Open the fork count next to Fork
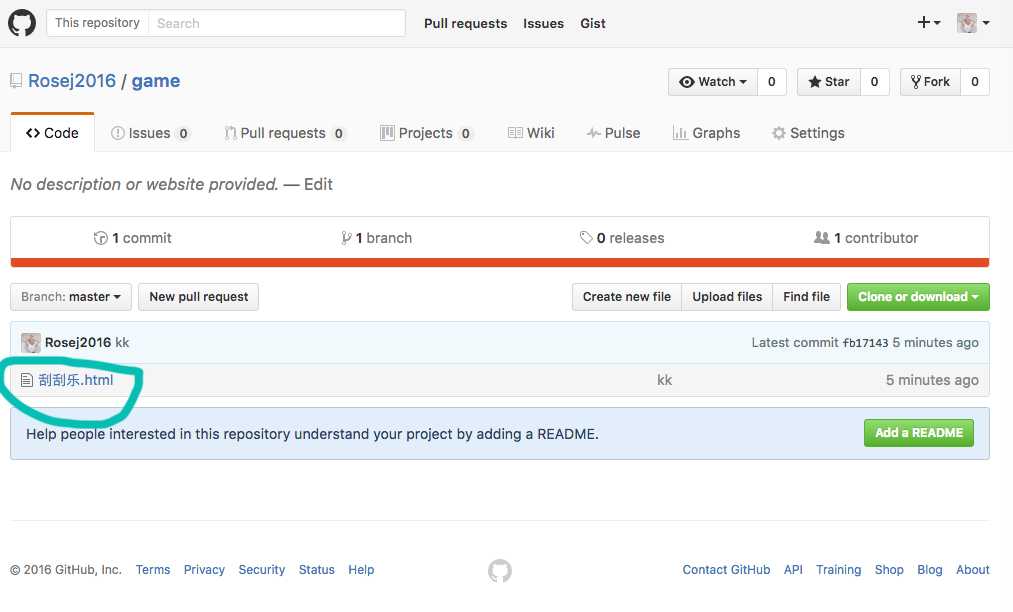Viewport: 1013px width, 612px height. pyautogui.click(x=975, y=82)
